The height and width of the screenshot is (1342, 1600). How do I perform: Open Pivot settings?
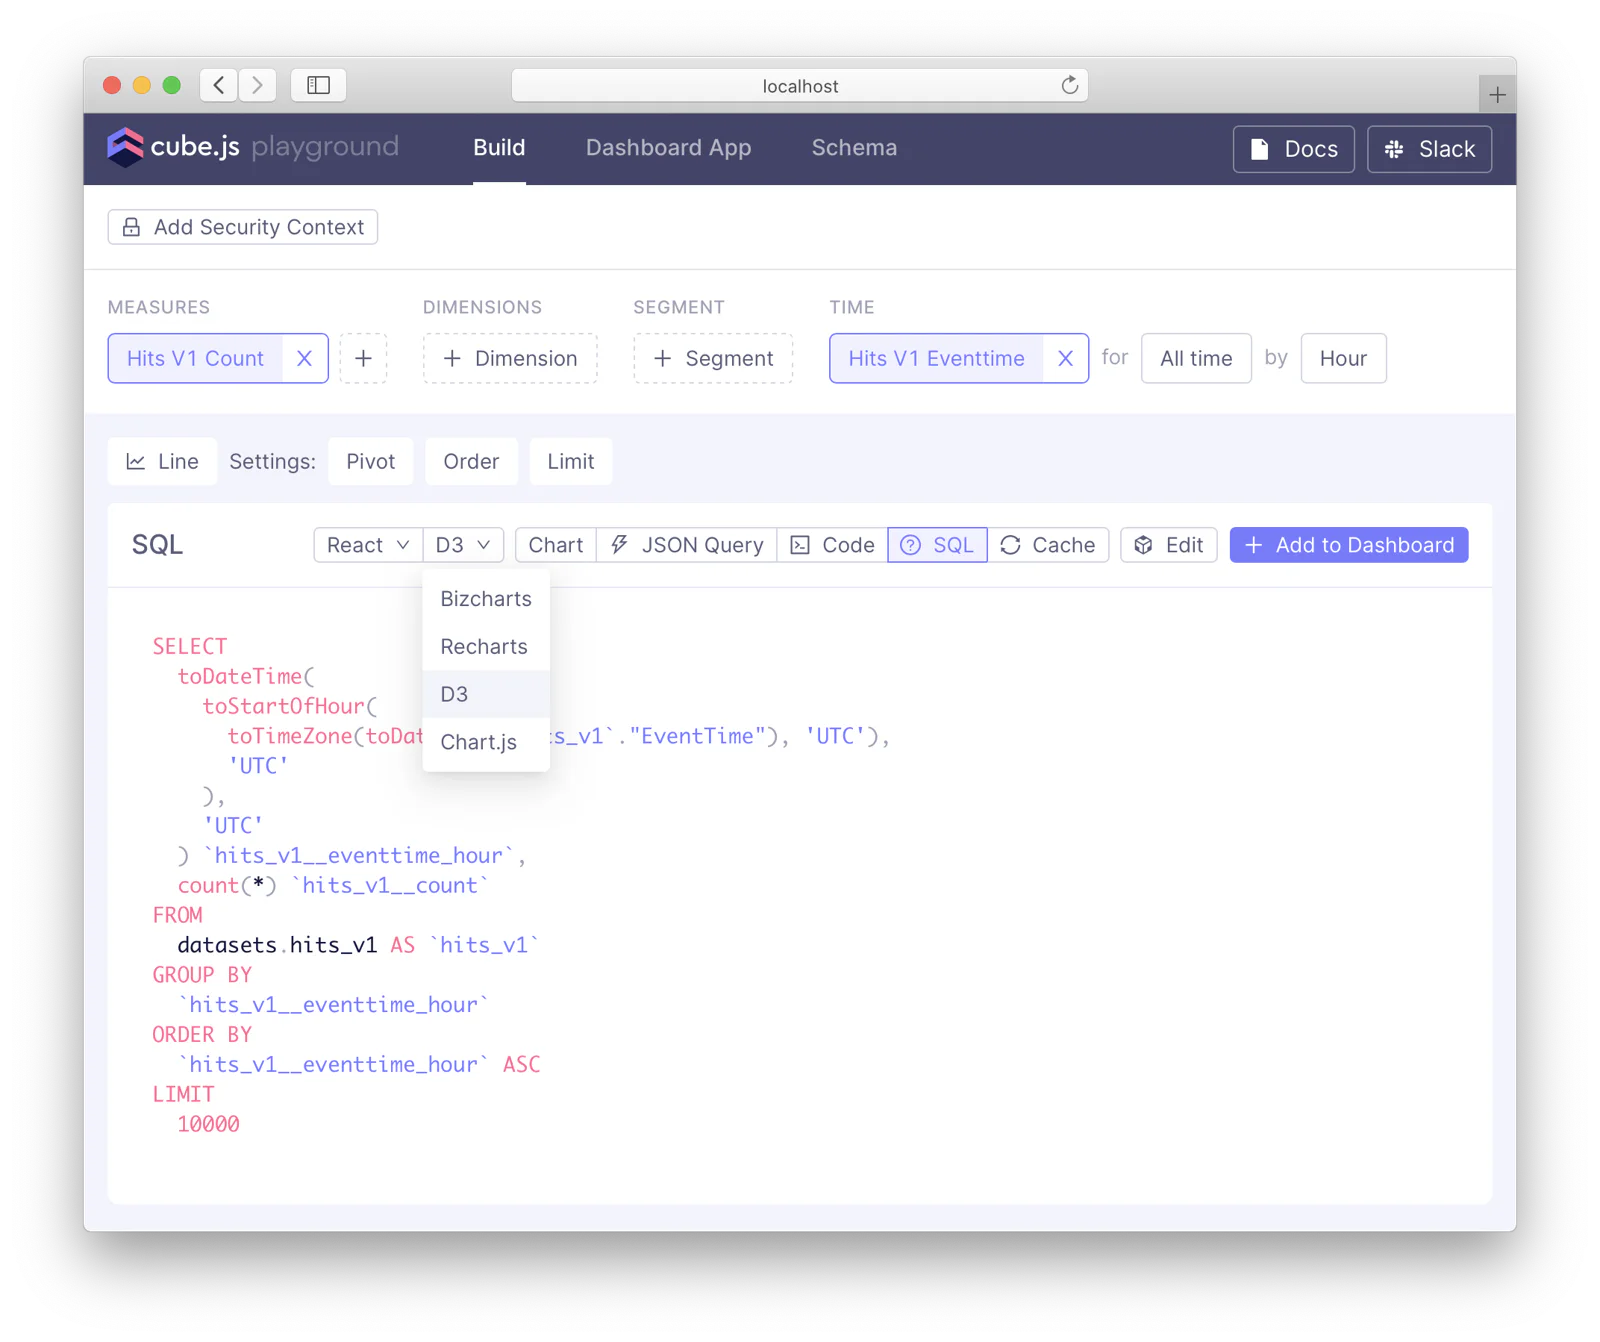(370, 461)
